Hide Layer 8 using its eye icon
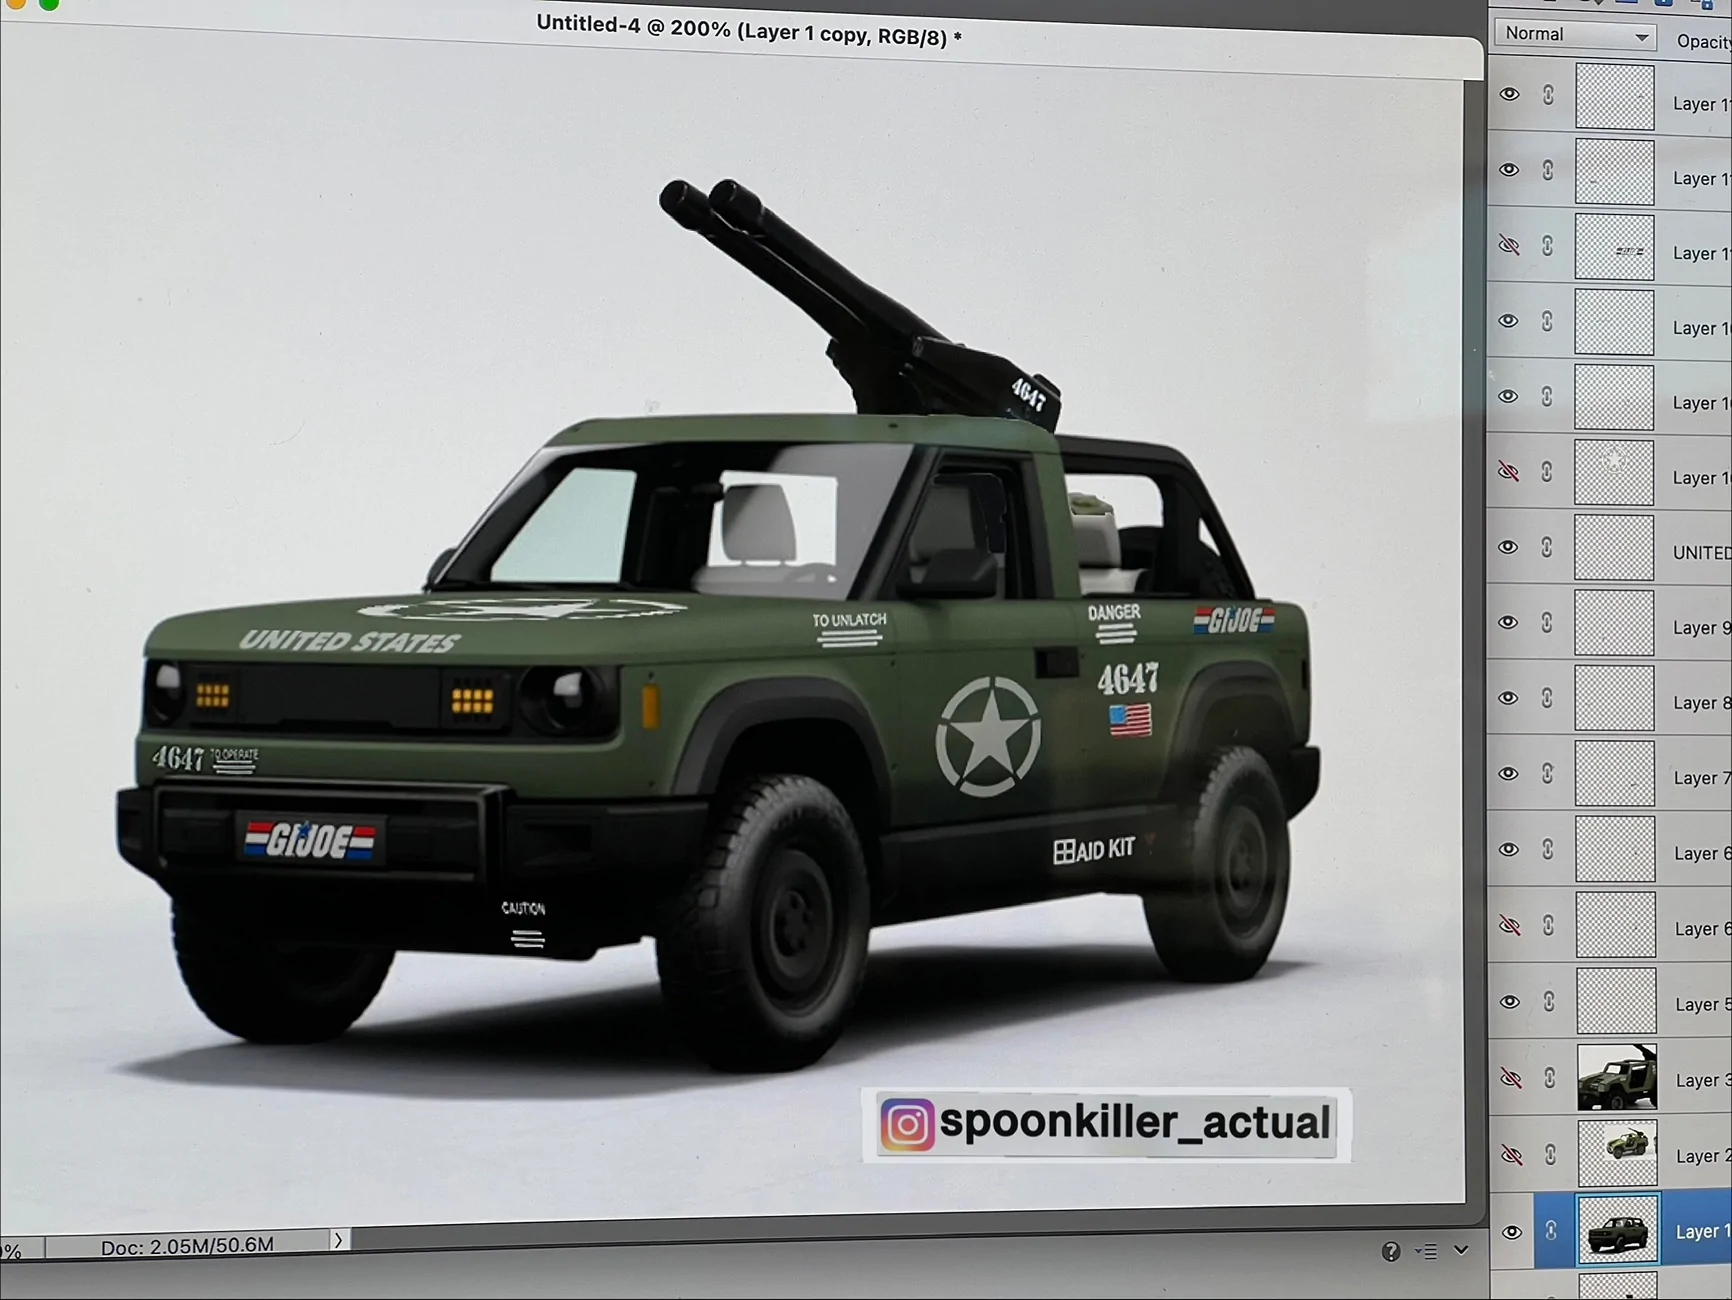1732x1300 pixels. point(1509,698)
